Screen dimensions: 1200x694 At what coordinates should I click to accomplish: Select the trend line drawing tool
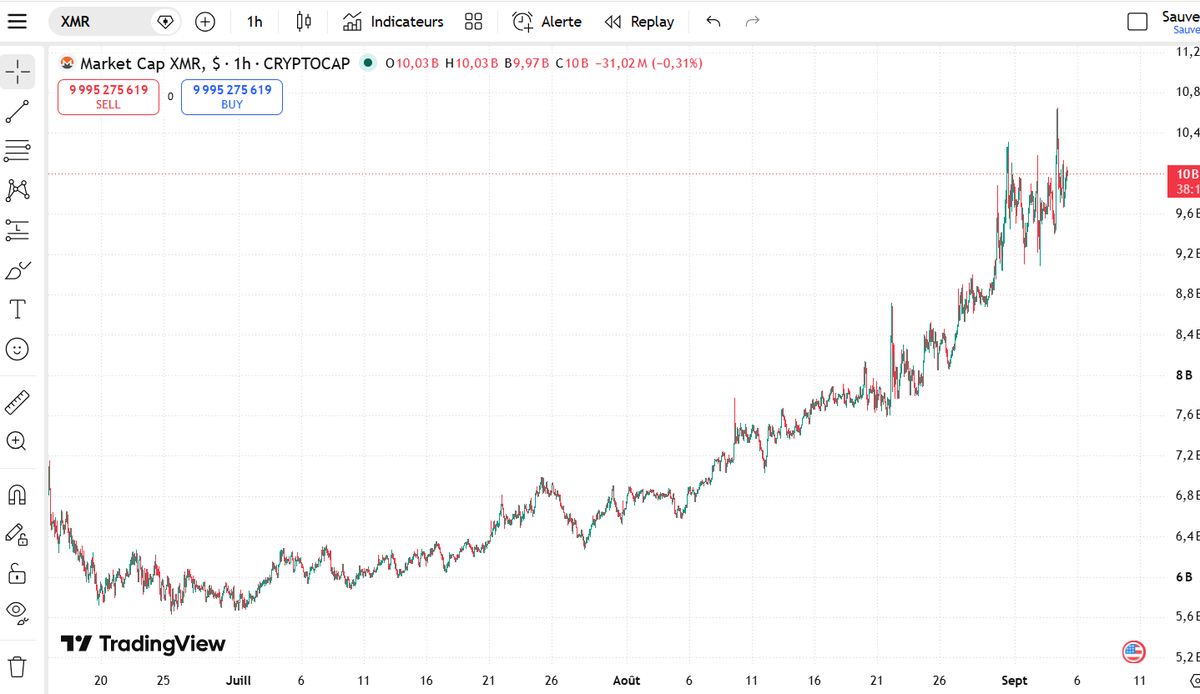[17, 112]
